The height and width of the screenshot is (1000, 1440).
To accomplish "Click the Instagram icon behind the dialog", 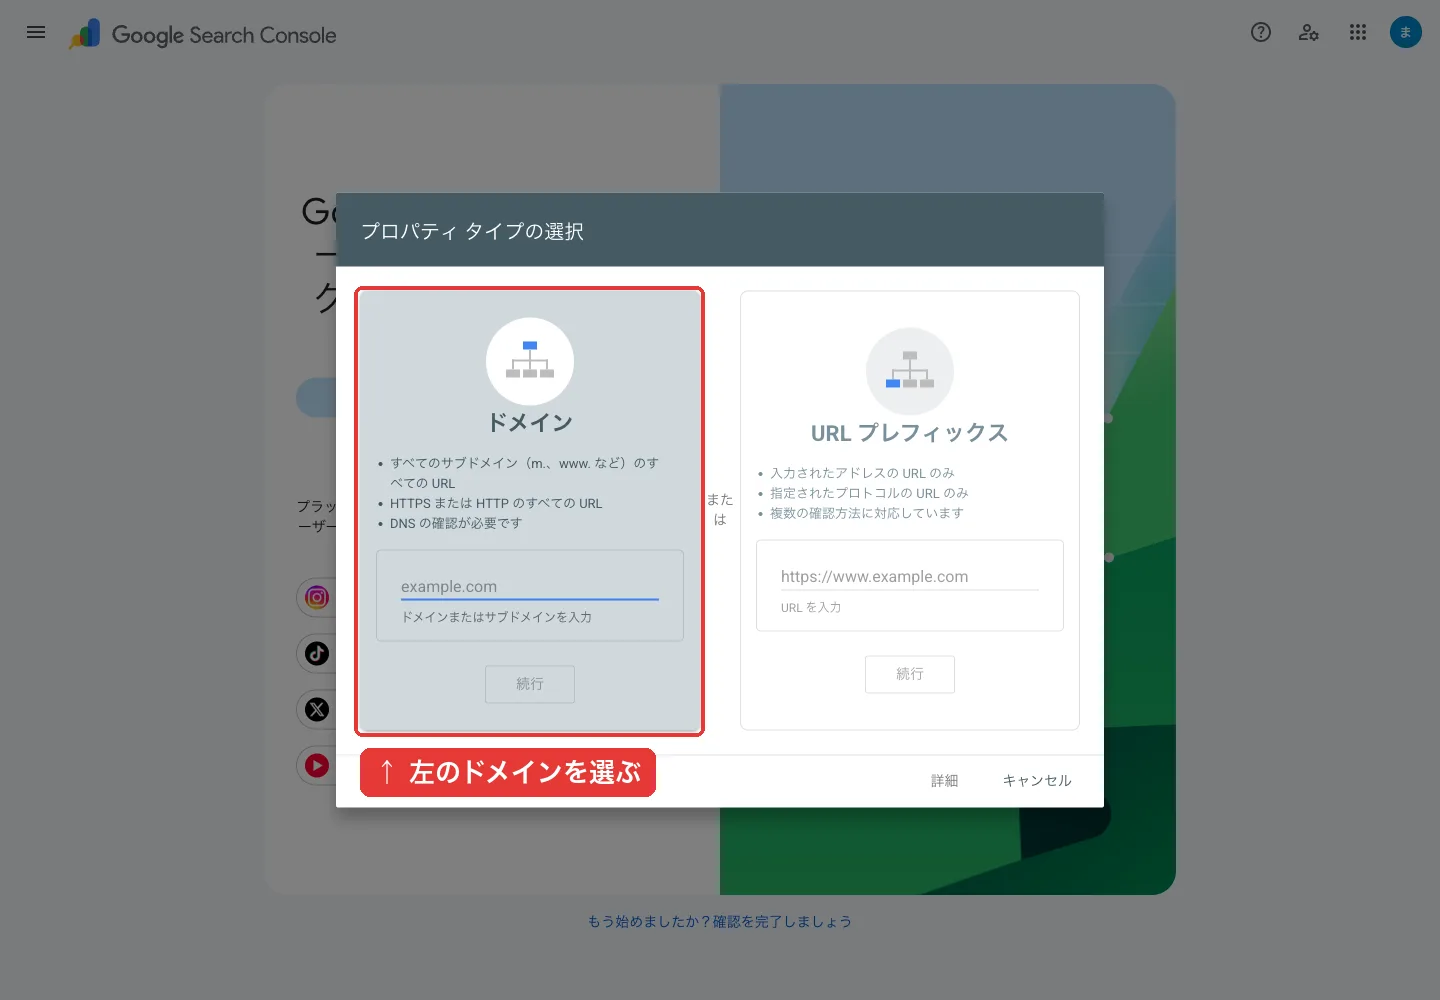I will pyautogui.click(x=317, y=597).
